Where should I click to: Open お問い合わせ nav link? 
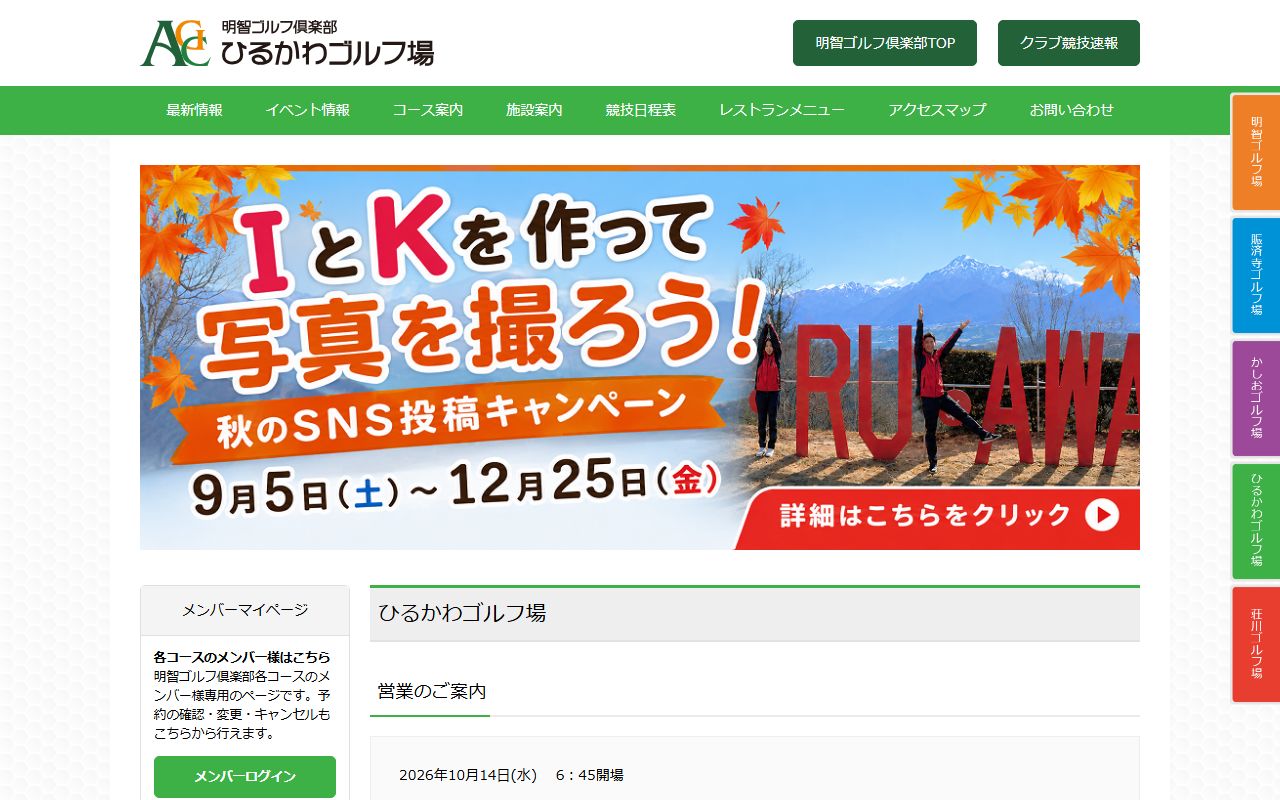click(1072, 110)
